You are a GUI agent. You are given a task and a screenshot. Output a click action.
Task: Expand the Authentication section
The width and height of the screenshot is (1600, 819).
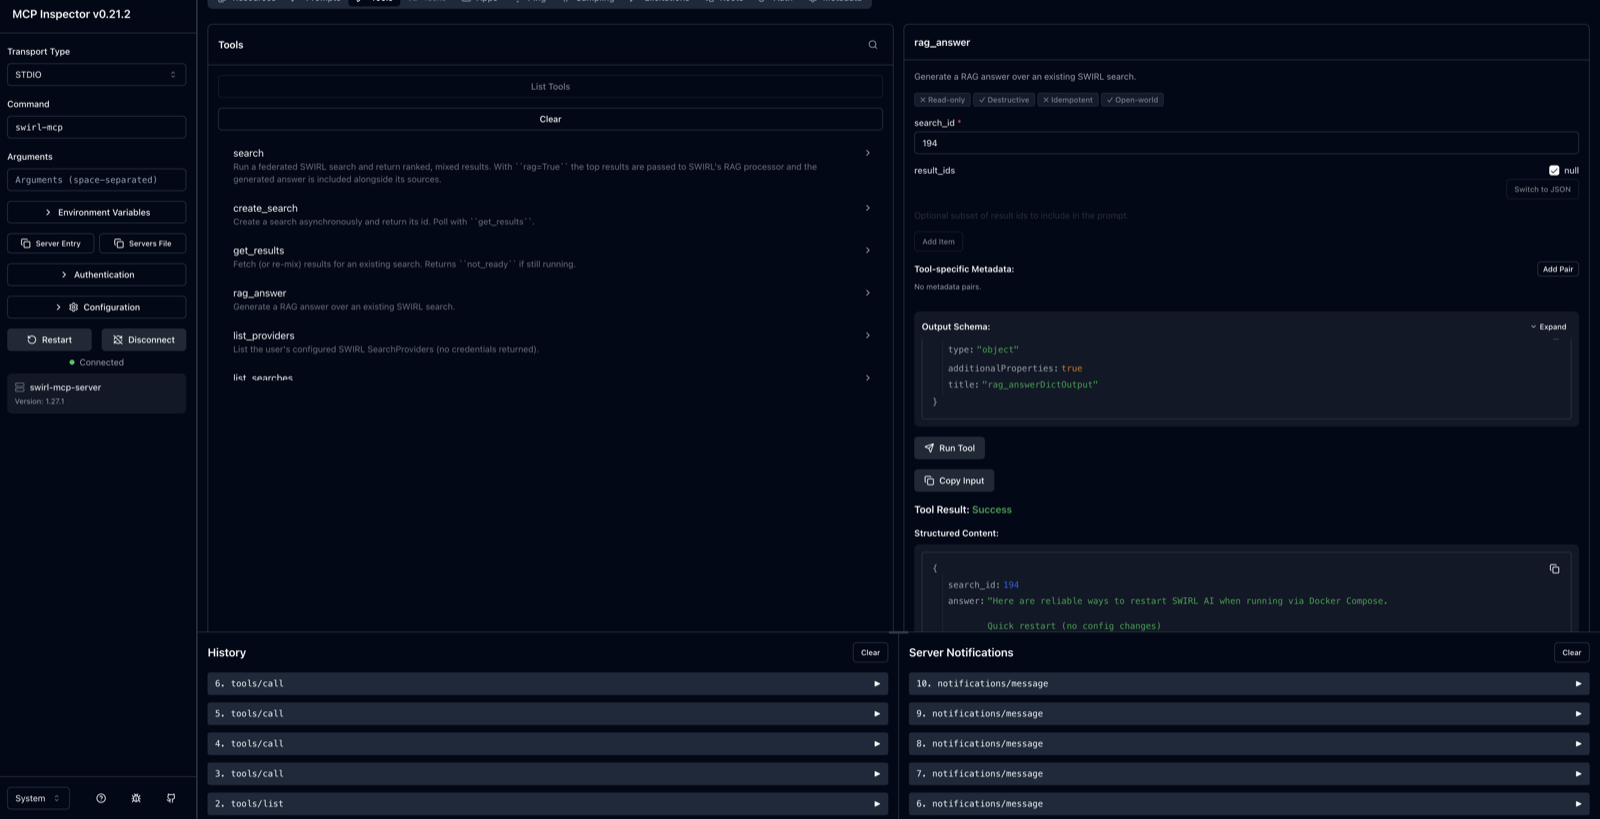tap(96, 274)
